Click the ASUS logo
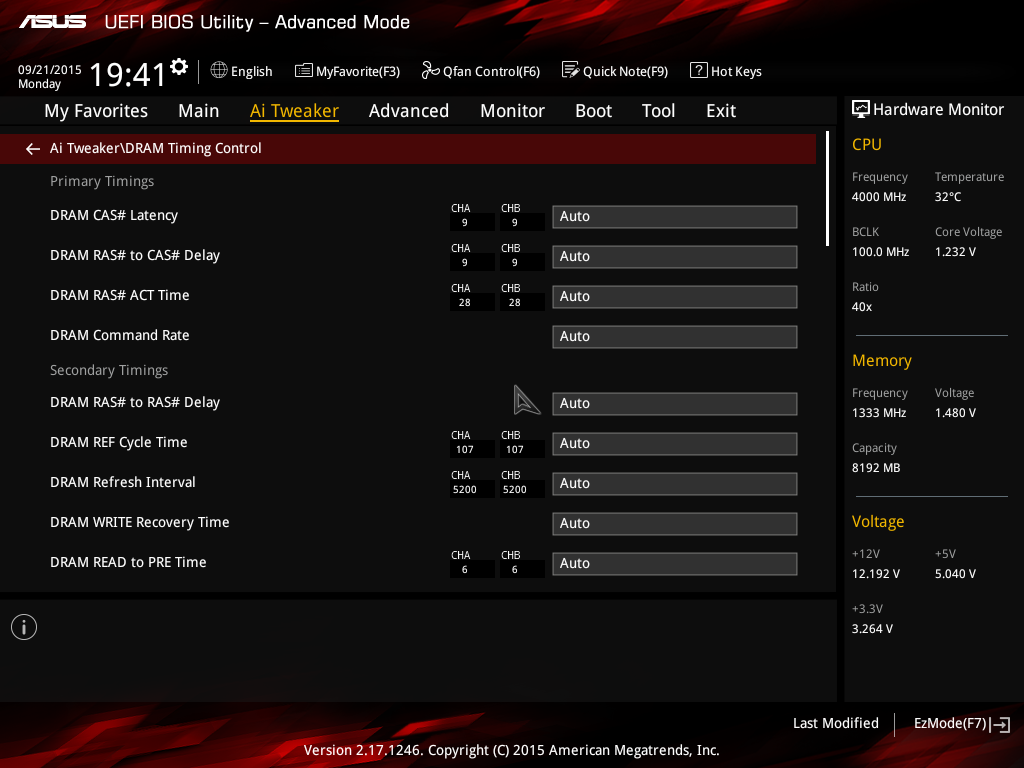1024x768 pixels. [52, 22]
